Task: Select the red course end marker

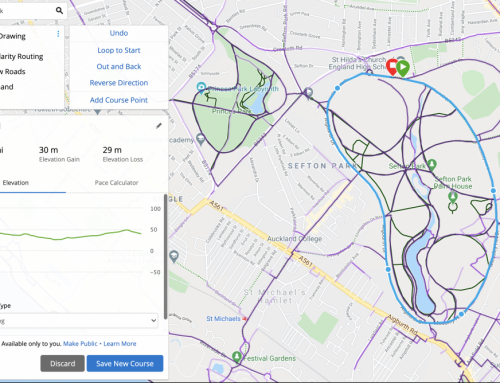Action: click(392, 67)
